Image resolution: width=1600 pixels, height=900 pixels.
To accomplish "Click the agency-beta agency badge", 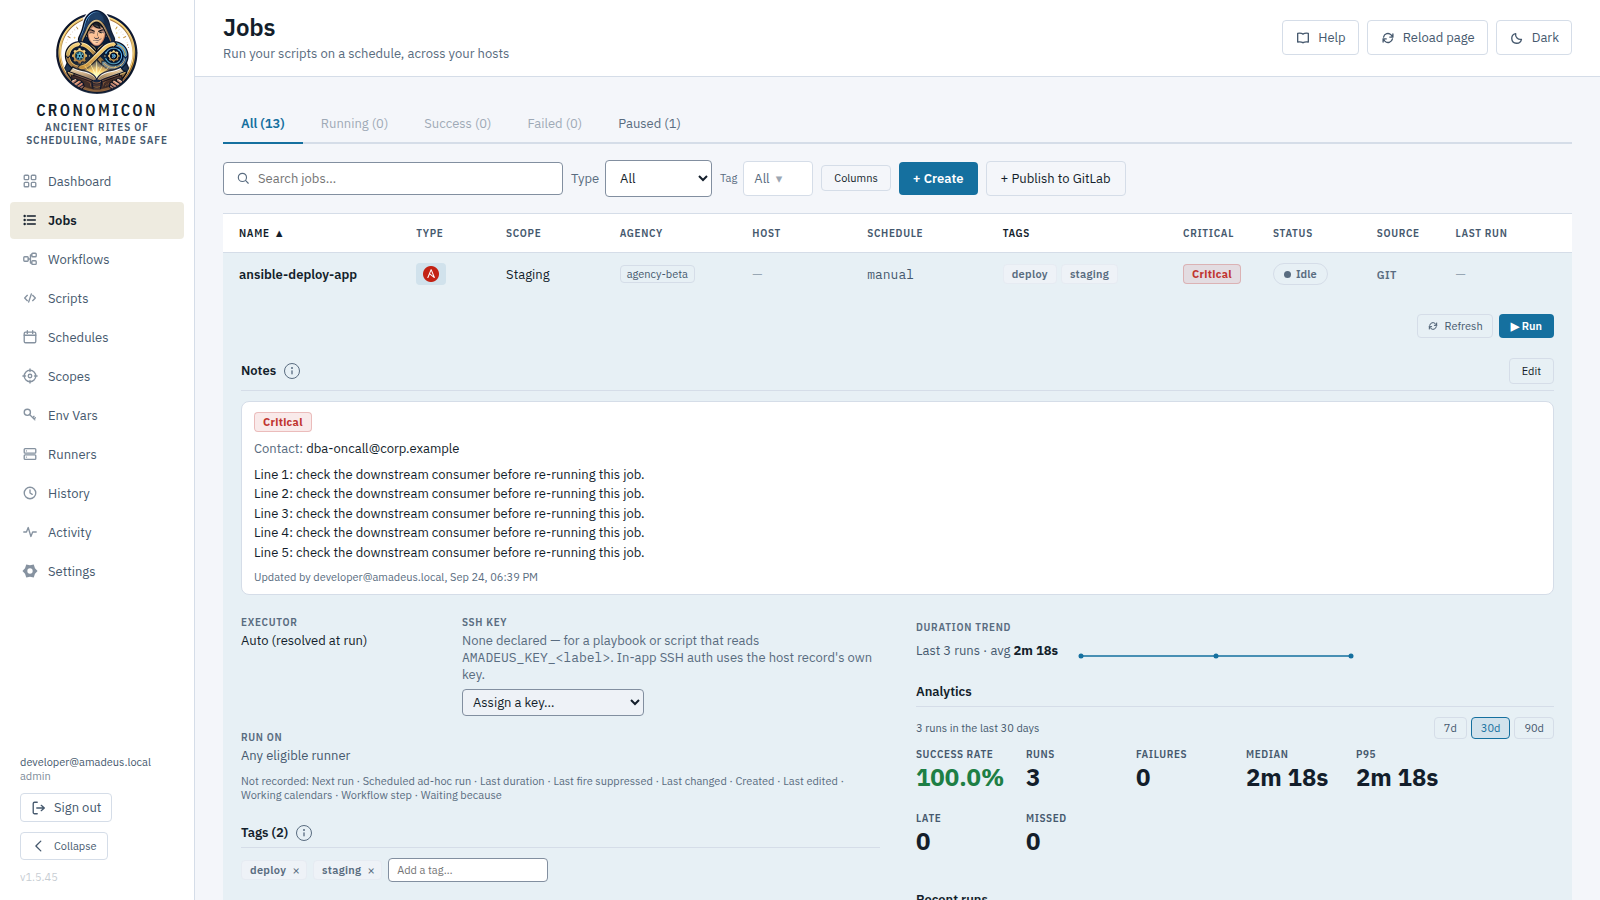I will (x=657, y=274).
